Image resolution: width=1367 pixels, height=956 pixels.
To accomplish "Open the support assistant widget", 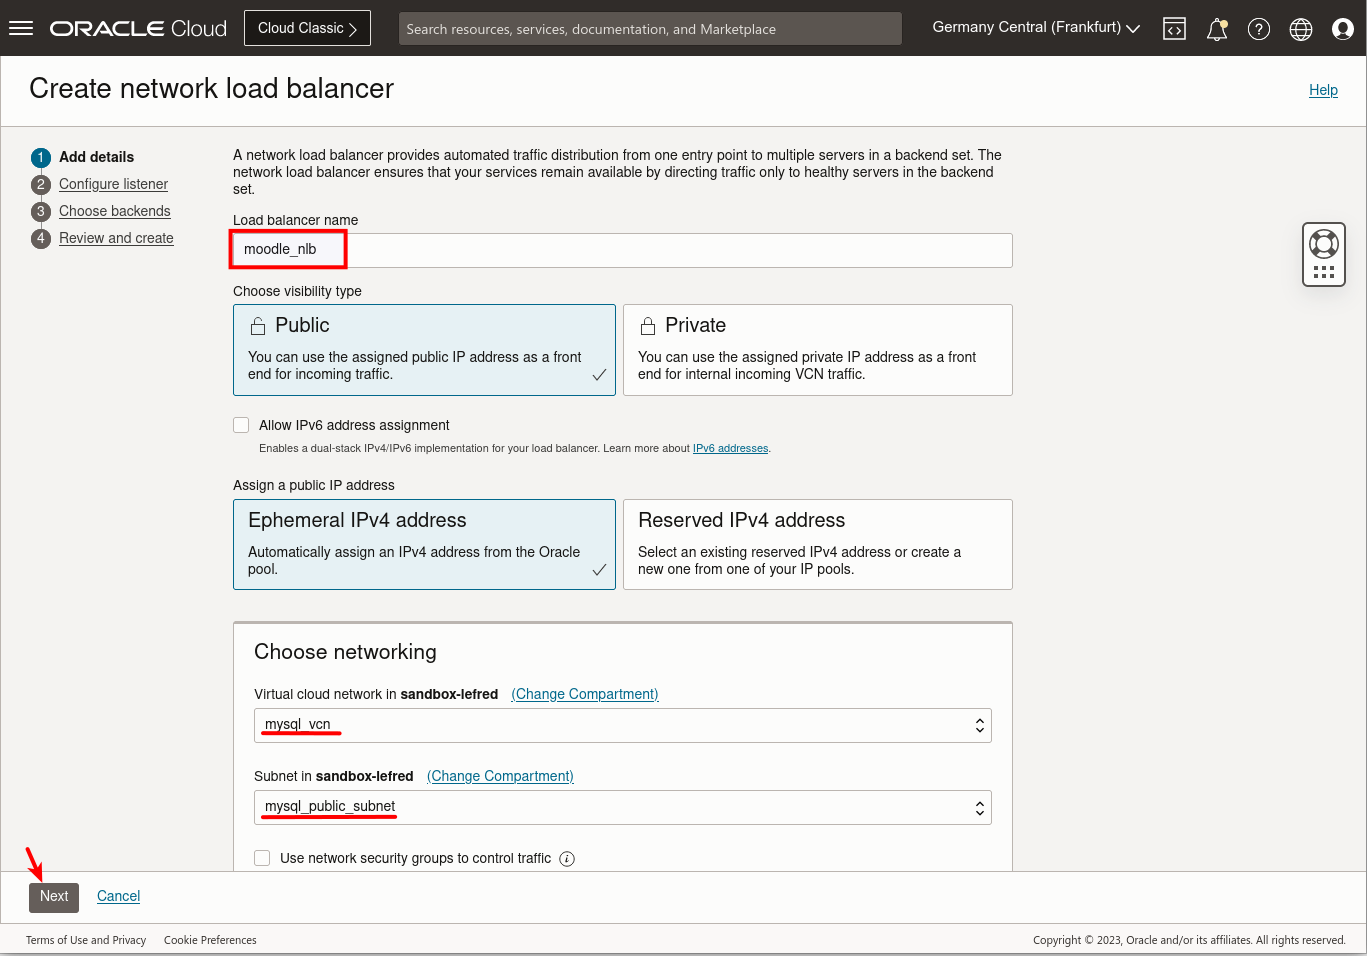I will point(1323,253).
